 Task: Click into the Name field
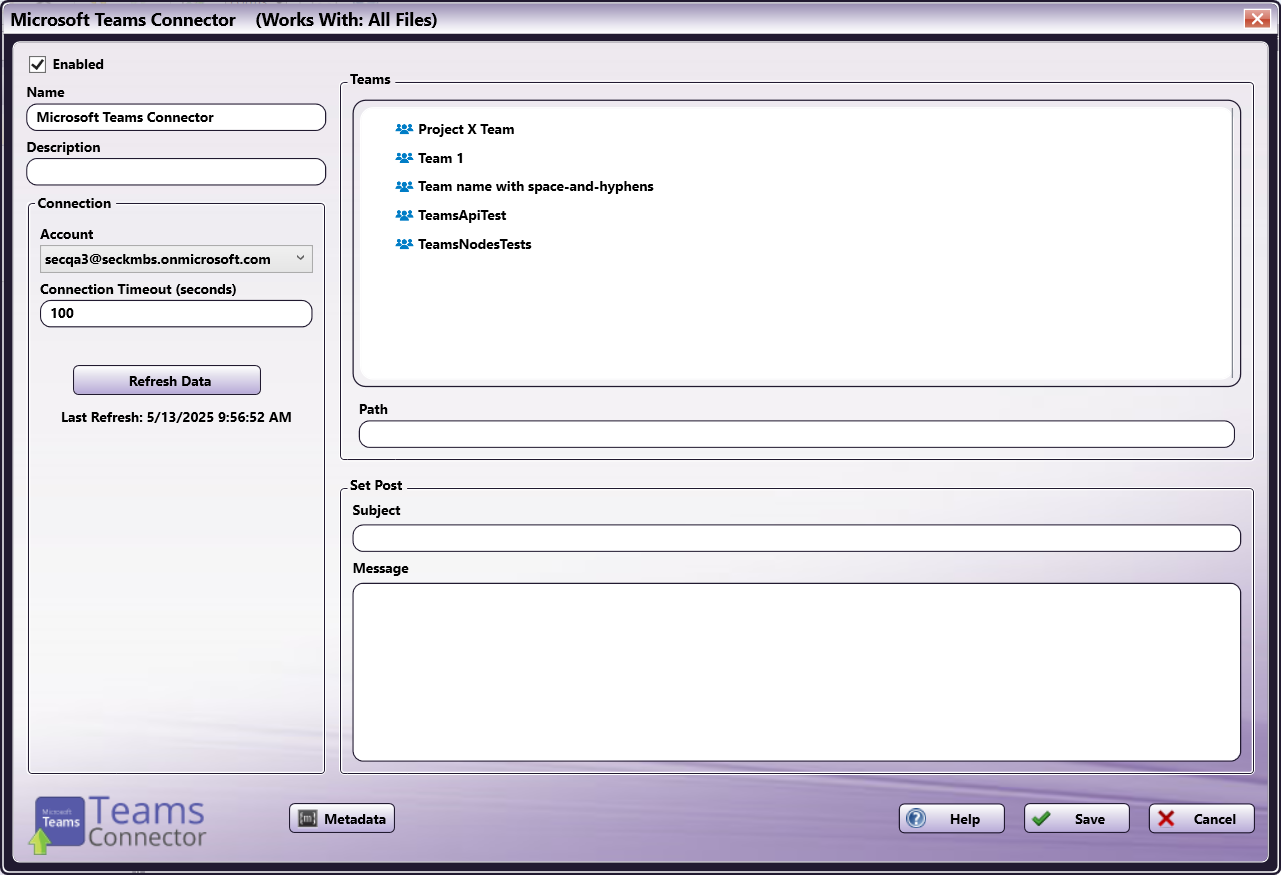click(176, 117)
